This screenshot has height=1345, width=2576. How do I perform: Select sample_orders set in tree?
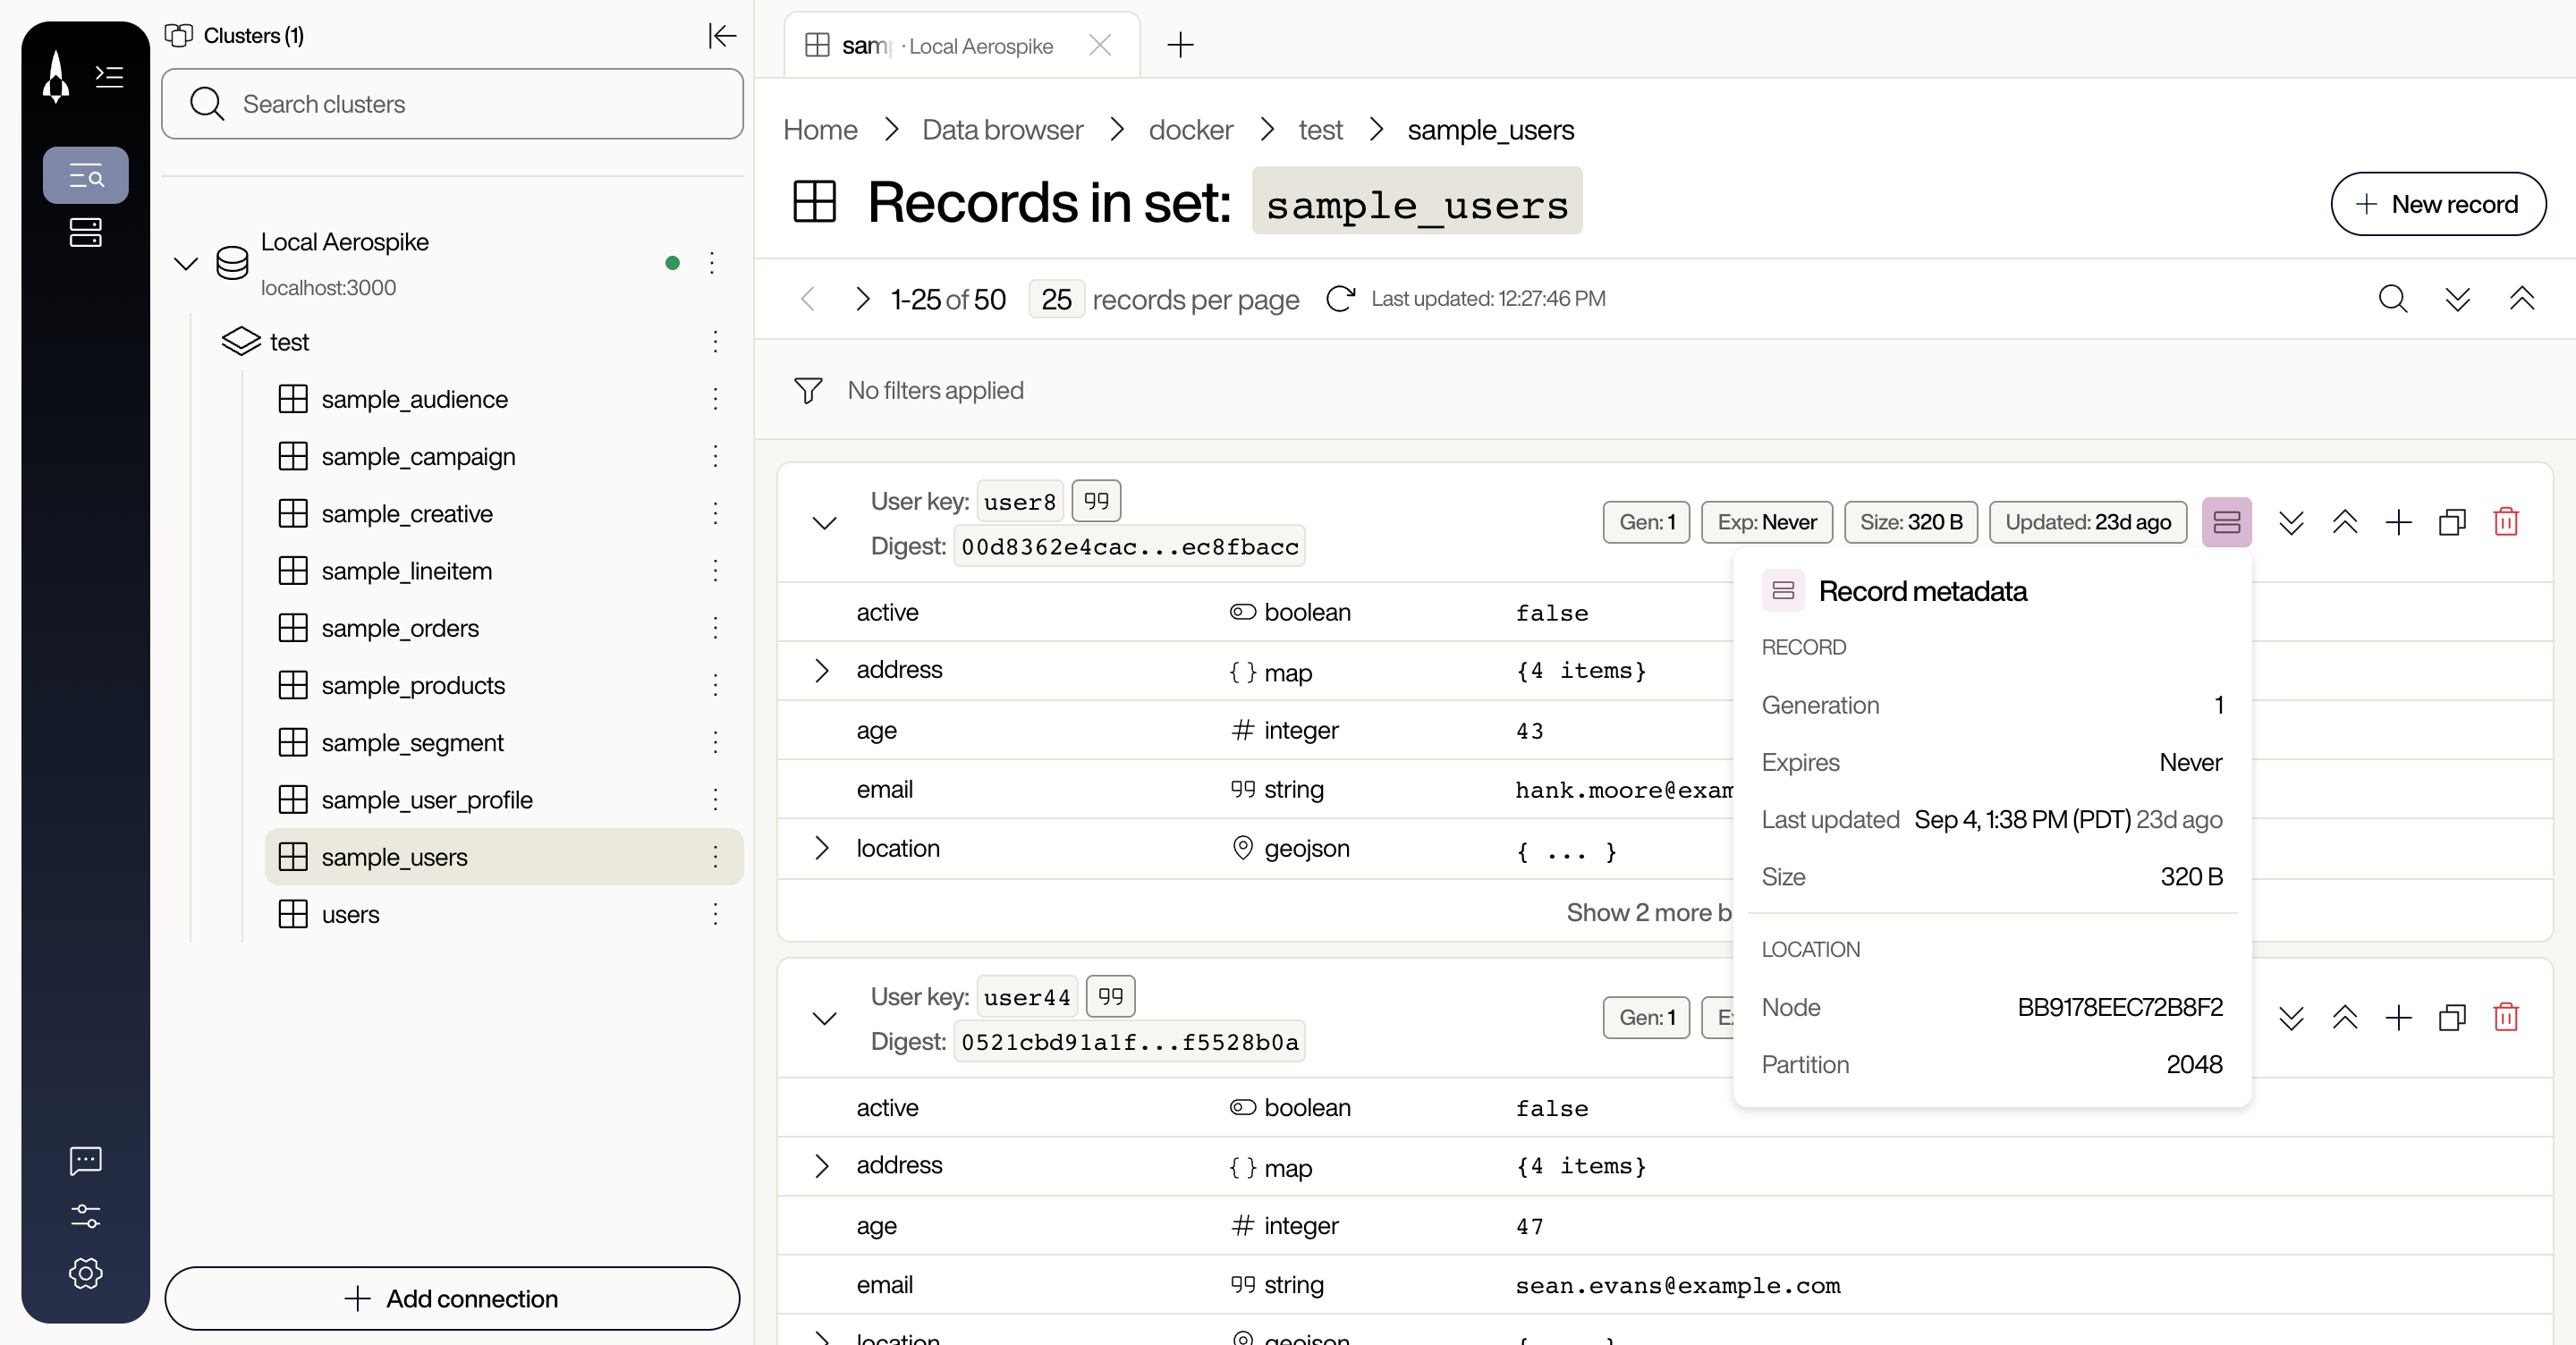coord(400,628)
